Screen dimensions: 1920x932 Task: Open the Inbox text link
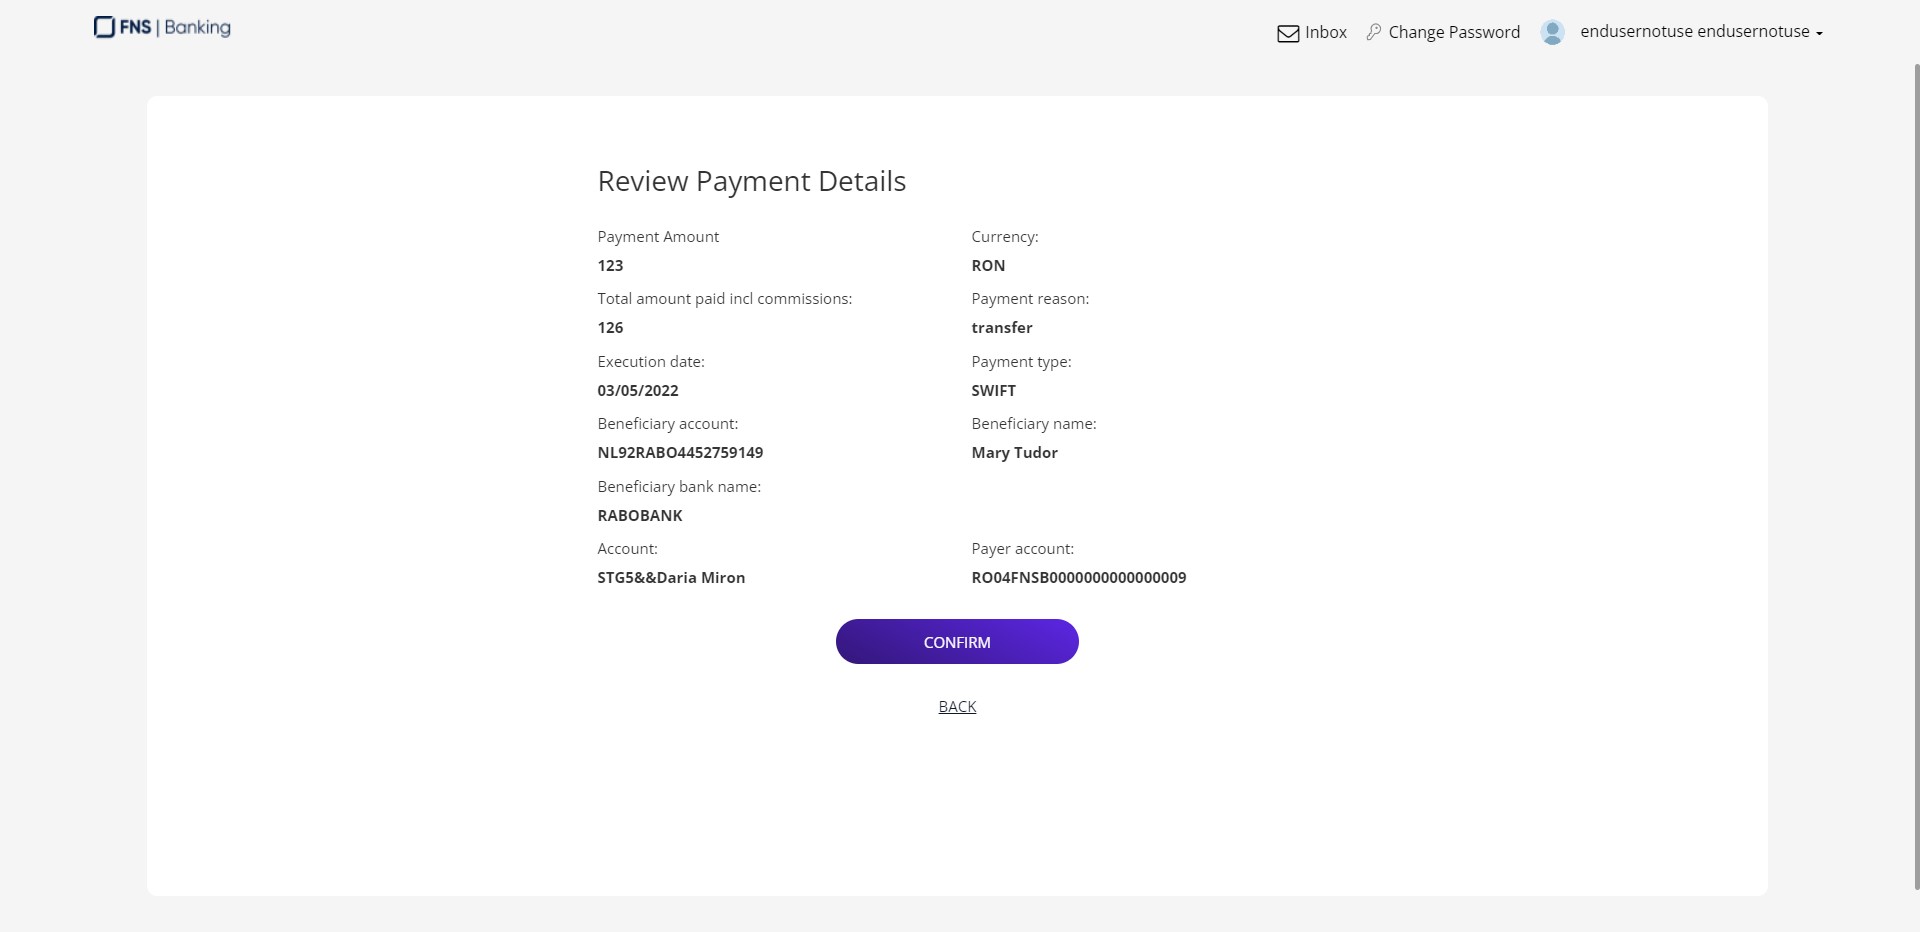point(1325,32)
